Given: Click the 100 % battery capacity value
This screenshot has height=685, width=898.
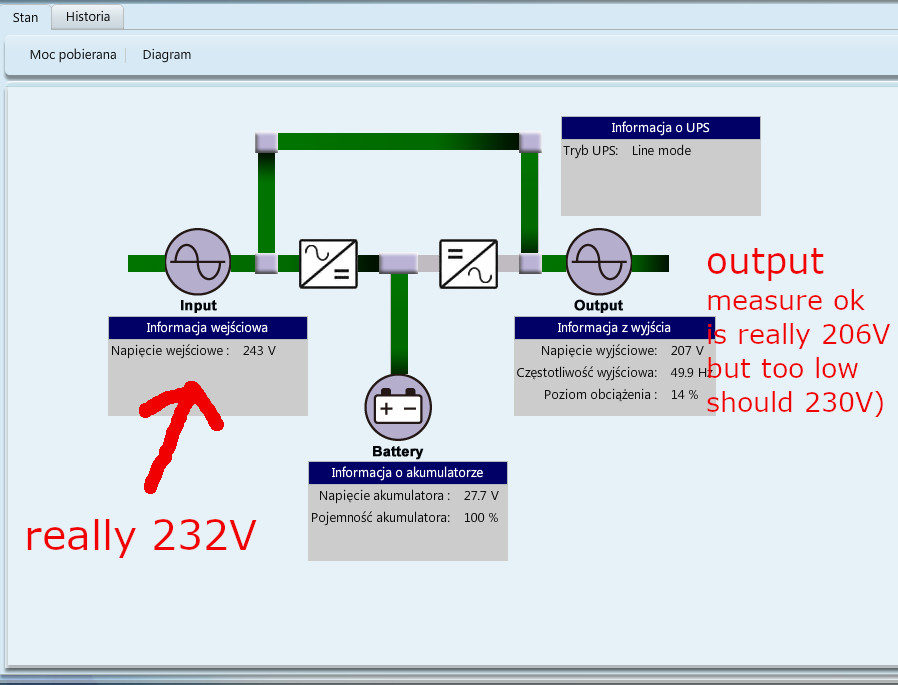Looking at the screenshot, I should 480,518.
